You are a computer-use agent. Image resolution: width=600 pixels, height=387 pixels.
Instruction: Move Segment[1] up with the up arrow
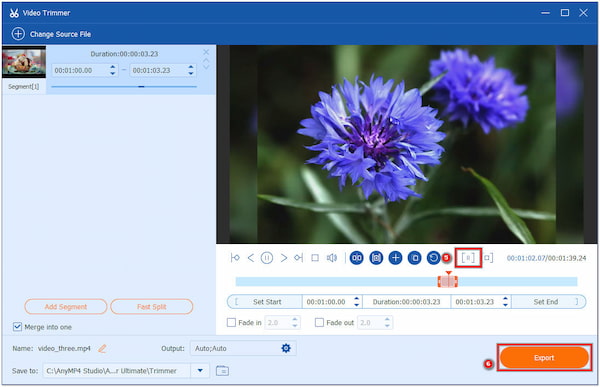click(206, 60)
